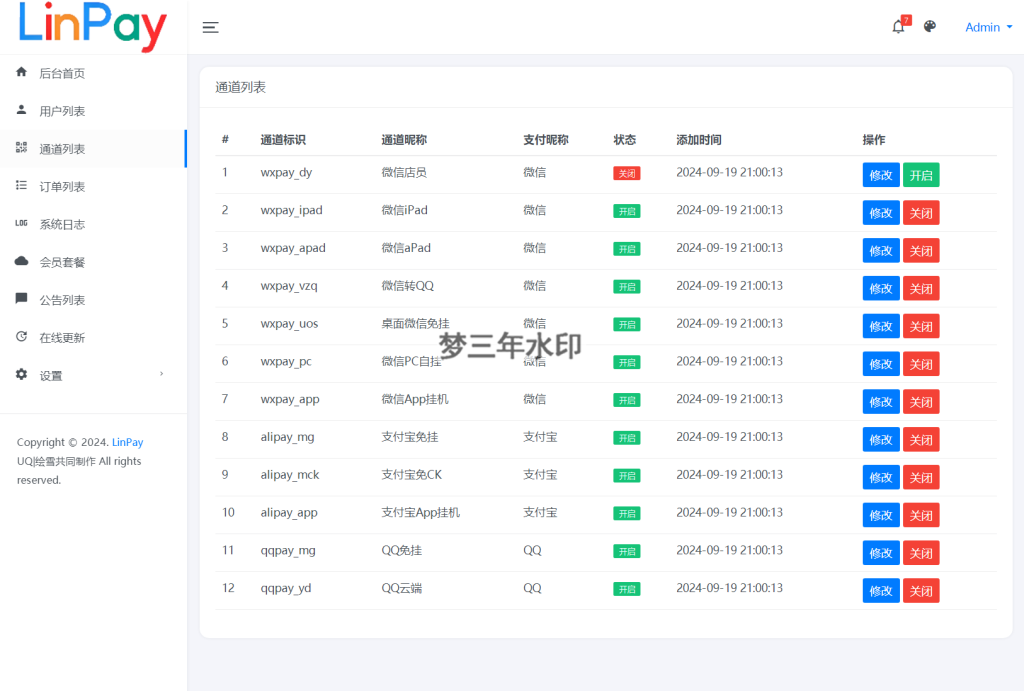Click 修改 for wxpay_pc
This screenshot has width=1024, height=691.
881,364
